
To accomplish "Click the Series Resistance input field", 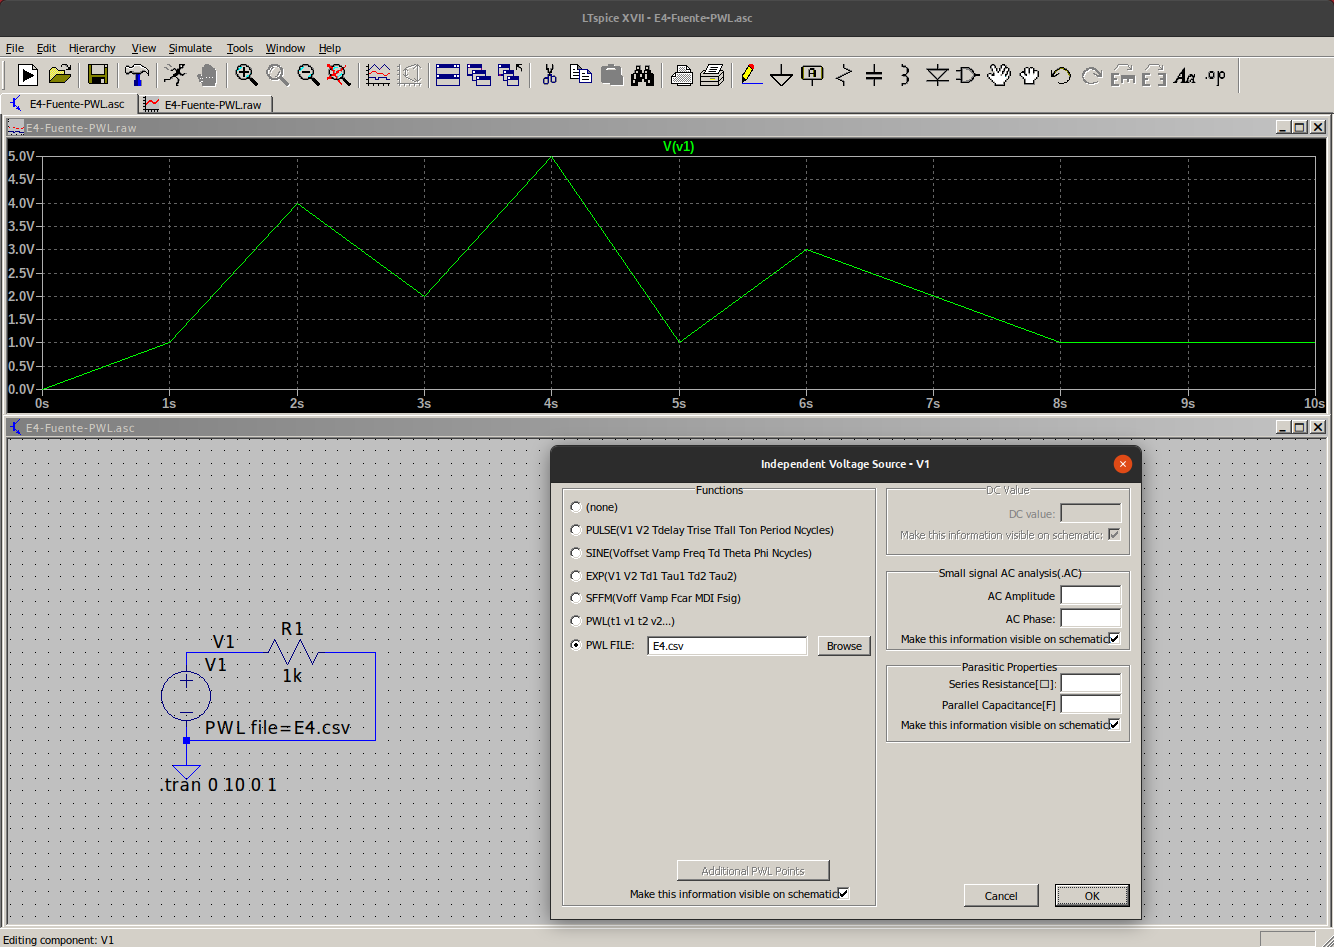I will coord(1091,684).
